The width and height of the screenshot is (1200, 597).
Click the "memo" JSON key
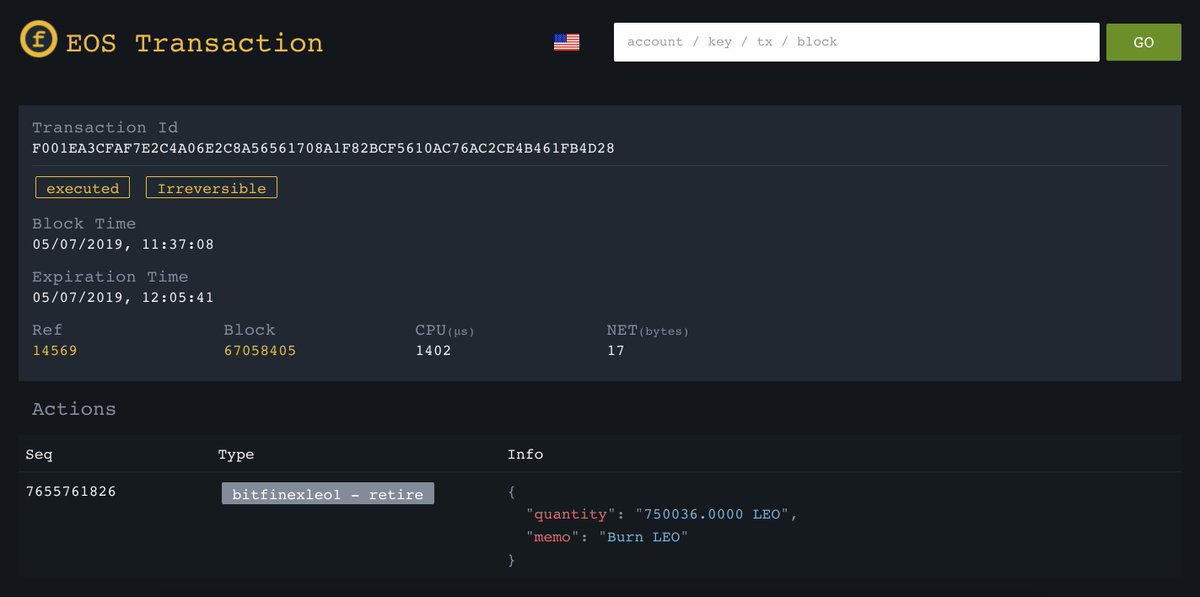coord(553,537)
